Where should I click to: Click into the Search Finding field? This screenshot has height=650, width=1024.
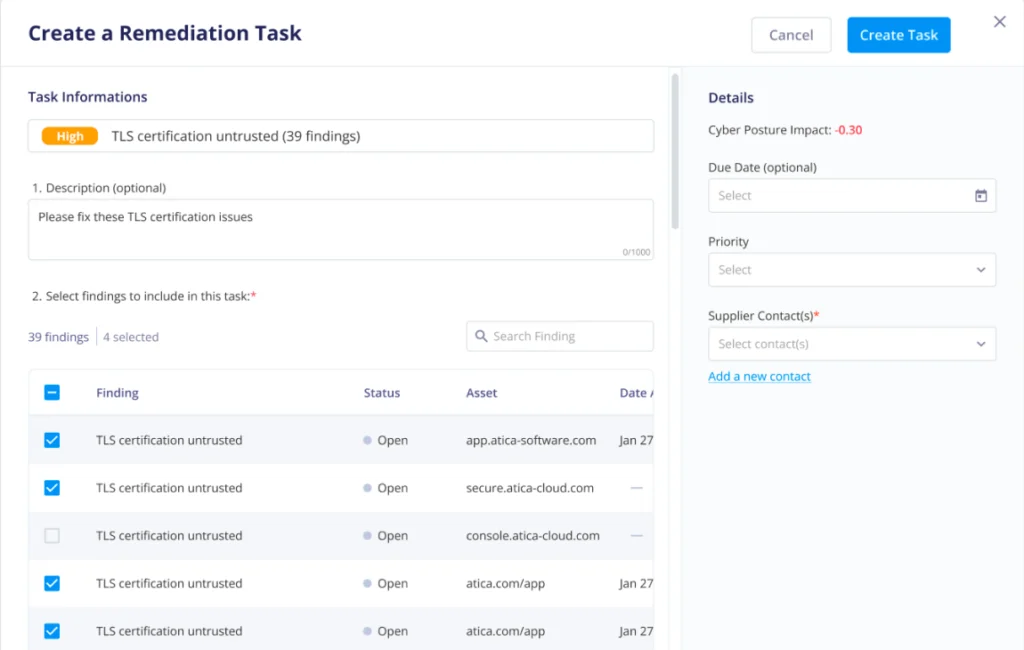click(560, 336)
